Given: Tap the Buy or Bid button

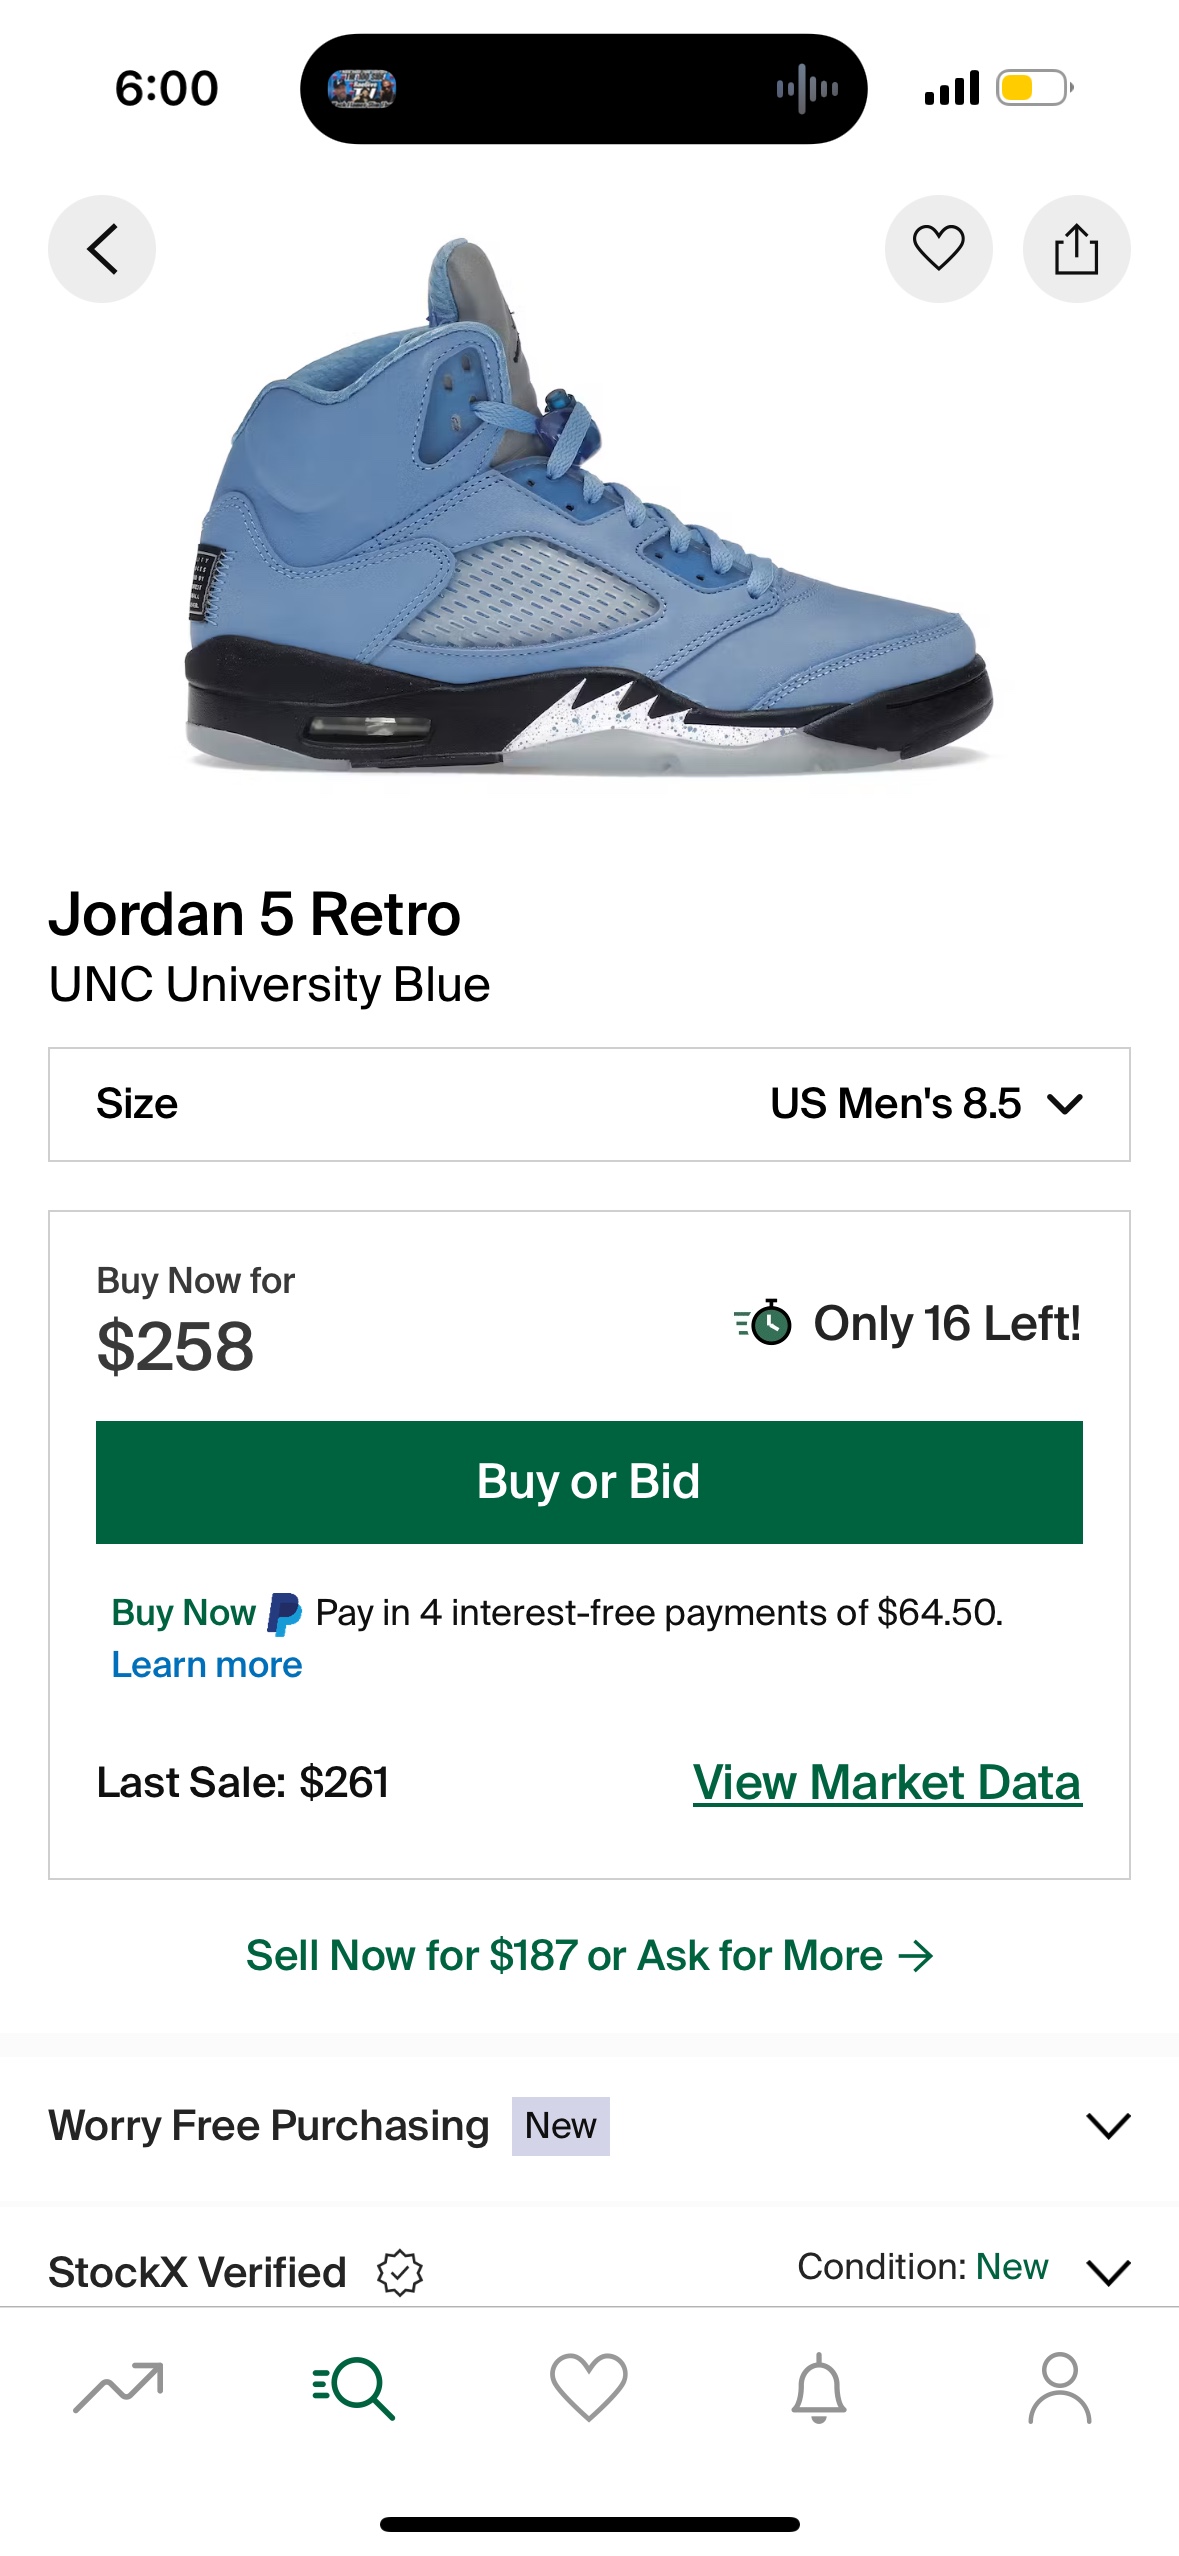Looking at the screenshot, I should click(x=589, y=1482).
